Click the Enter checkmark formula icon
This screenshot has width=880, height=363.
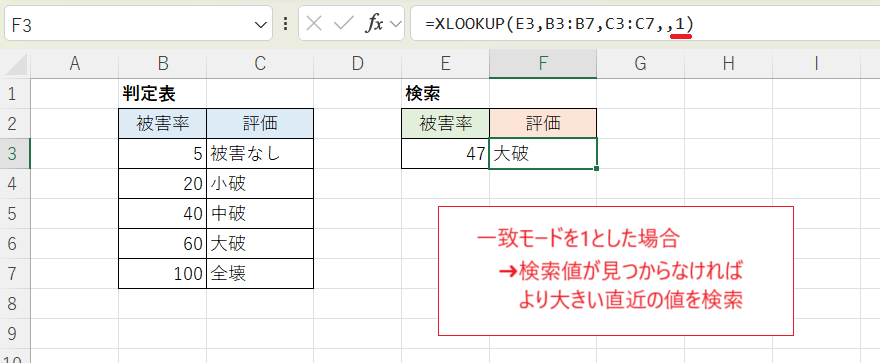pyautogui.click(x=343, y=24)
